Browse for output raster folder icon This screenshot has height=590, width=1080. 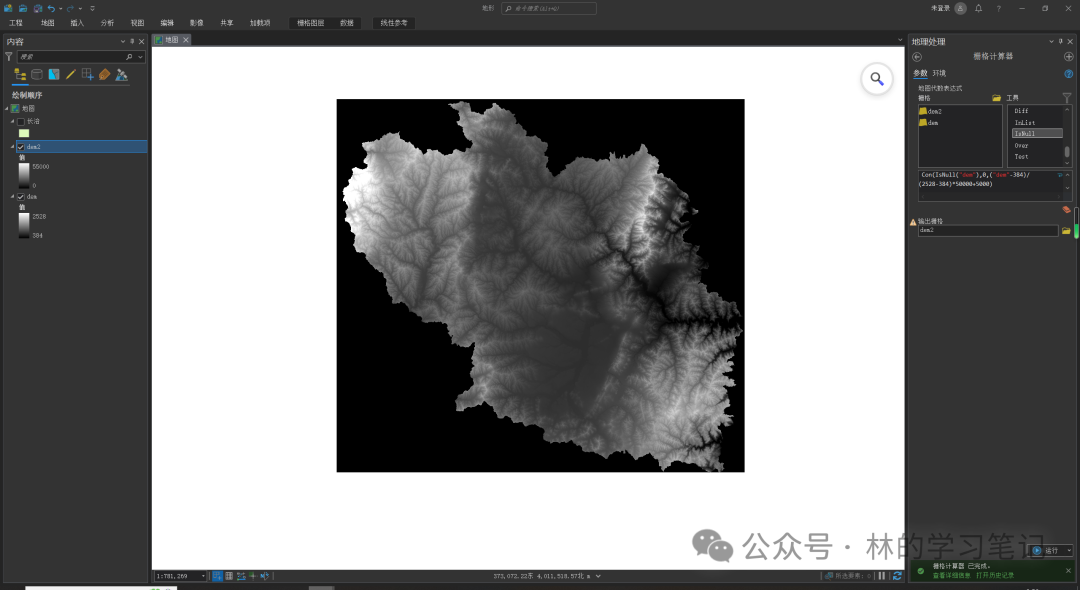1066,231
